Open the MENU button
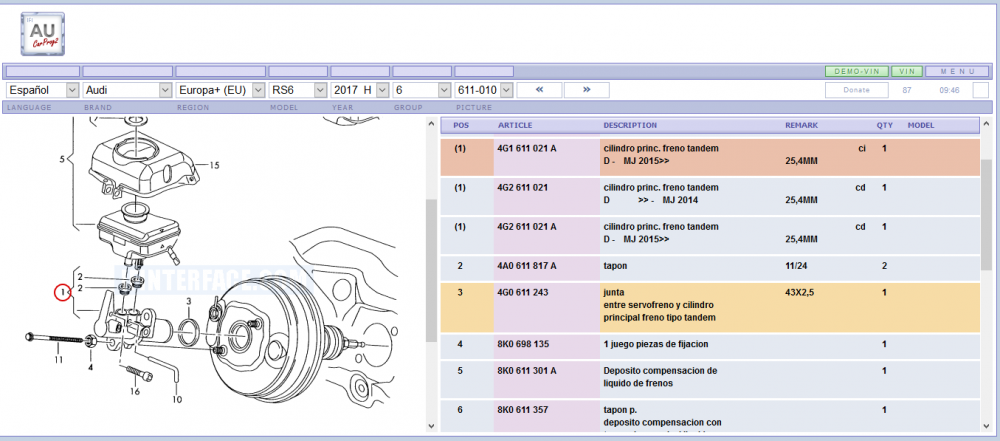The width and height of the screenshot is (1000, 441). pyautogui.click(x=958, y=71)
